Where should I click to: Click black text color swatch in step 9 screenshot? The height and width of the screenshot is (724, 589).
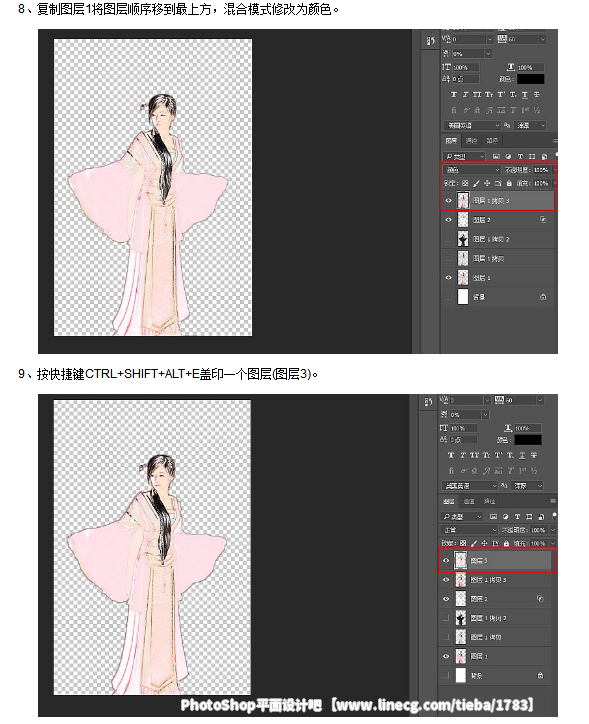click(528, 440)
